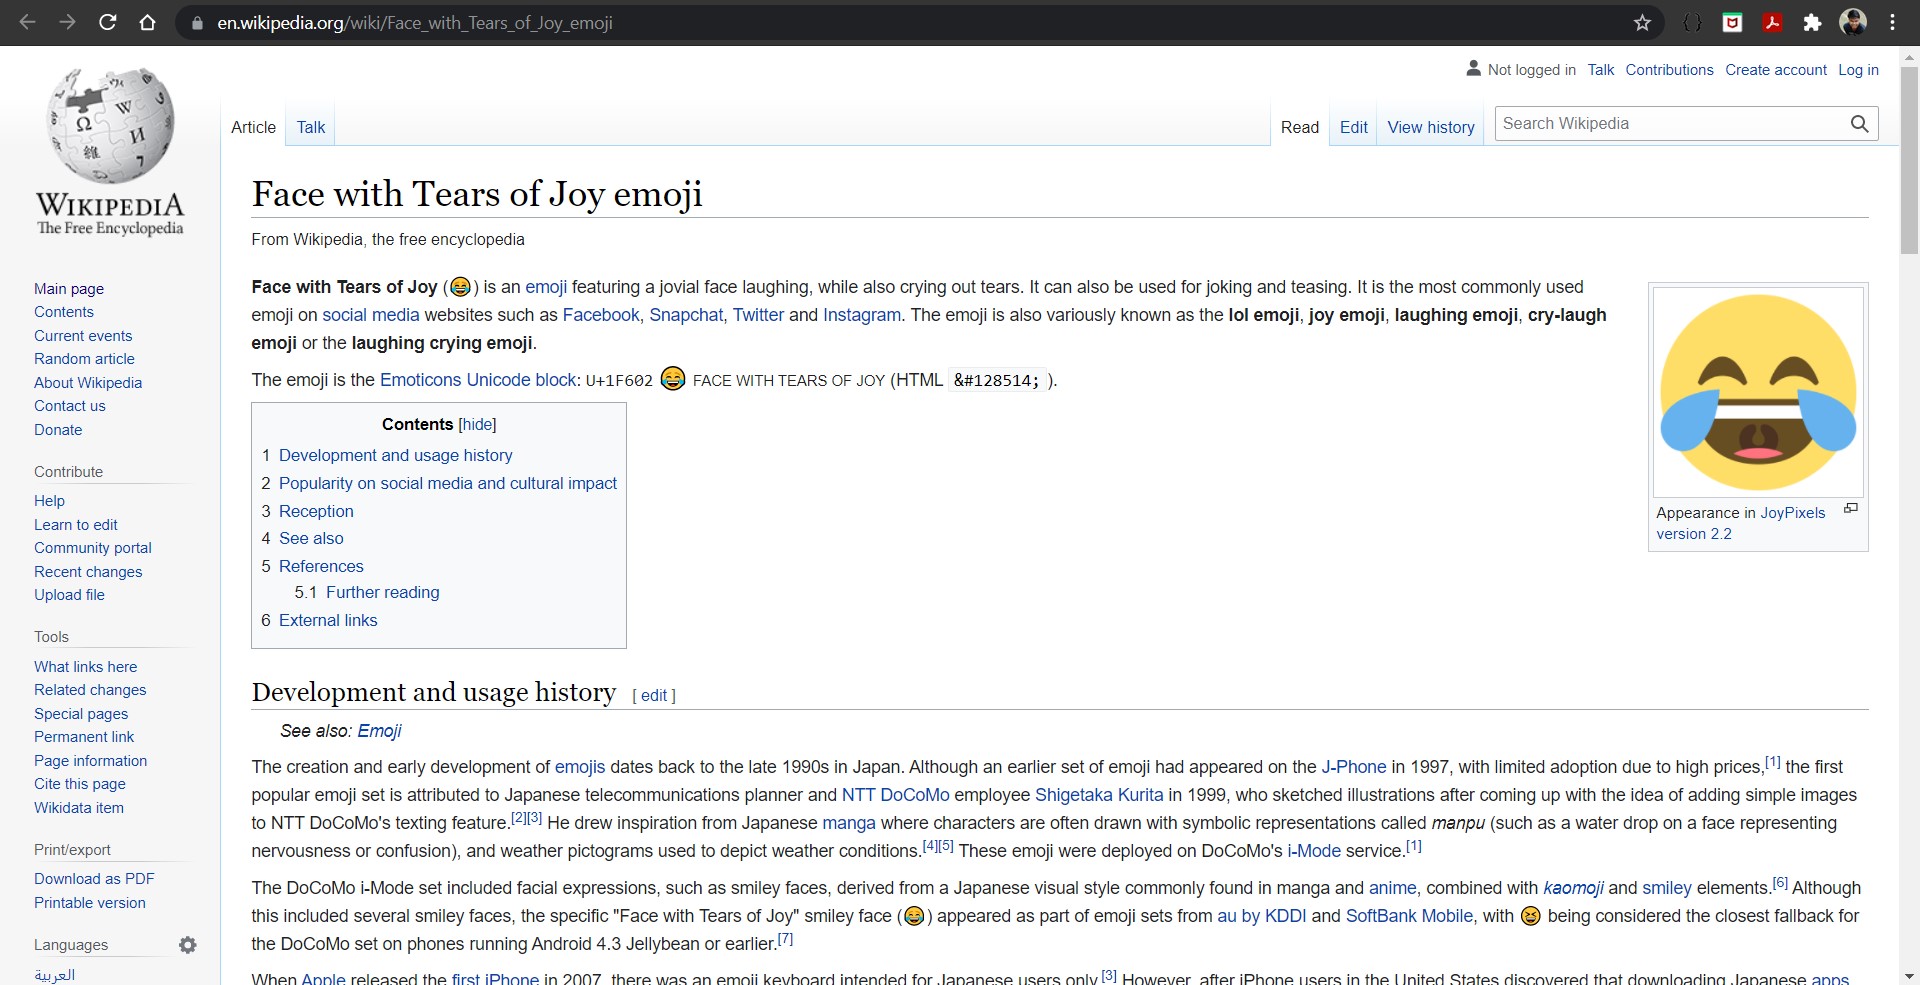Open What links here tool
Screen dimensions: 1920x985
coord(85,667)
